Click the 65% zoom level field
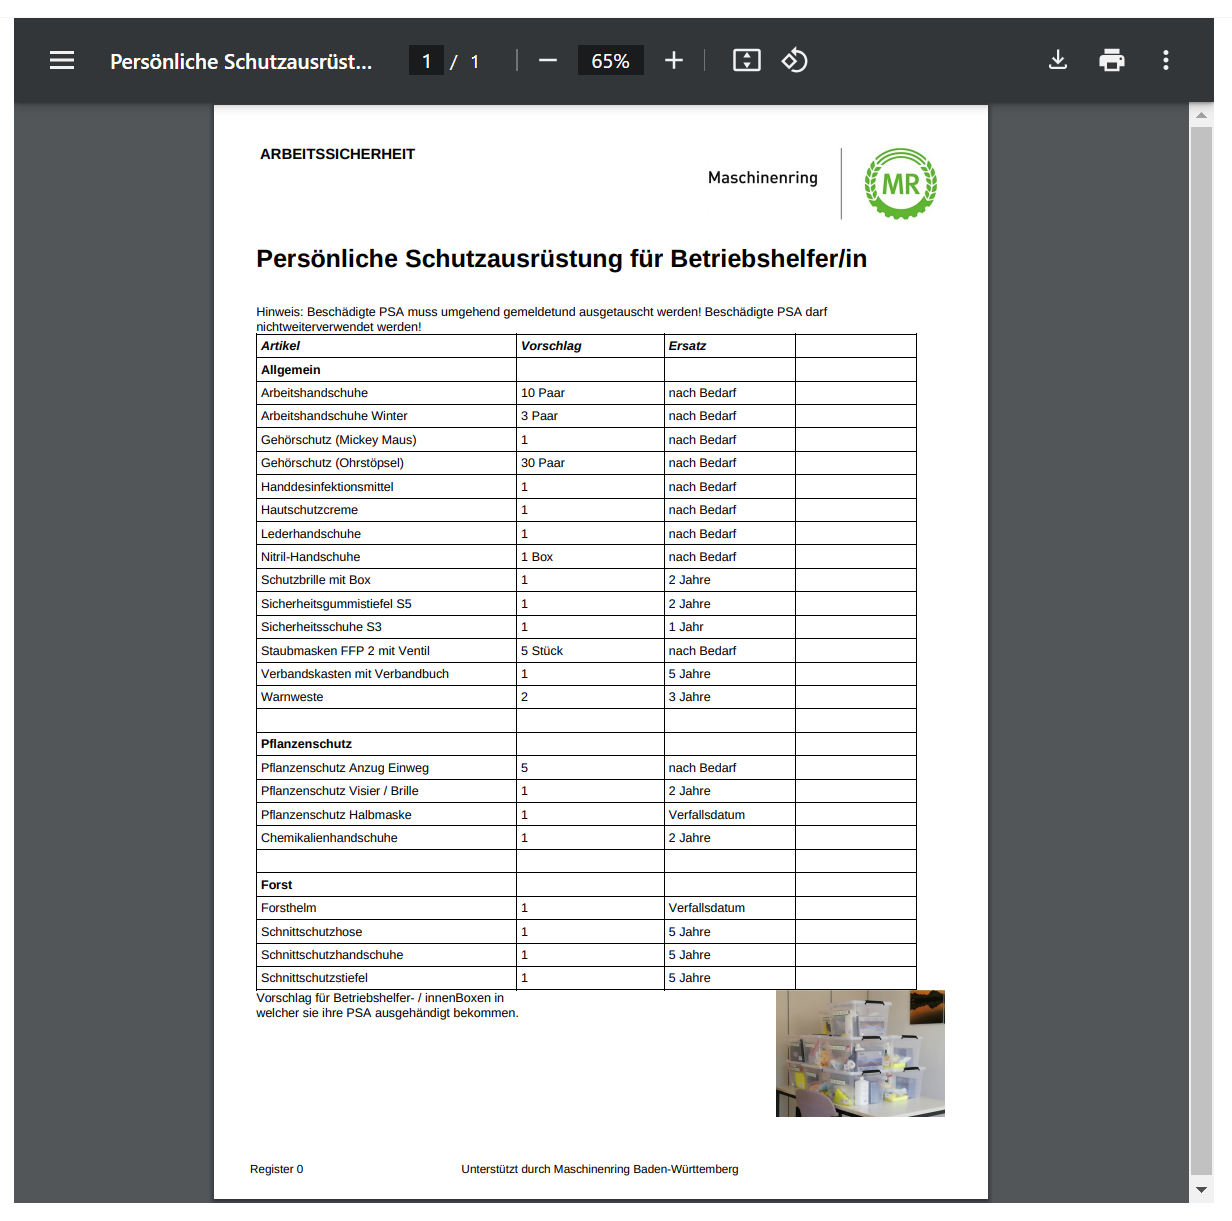The width and height of the screenshot is (1232, 1221). 610,61
